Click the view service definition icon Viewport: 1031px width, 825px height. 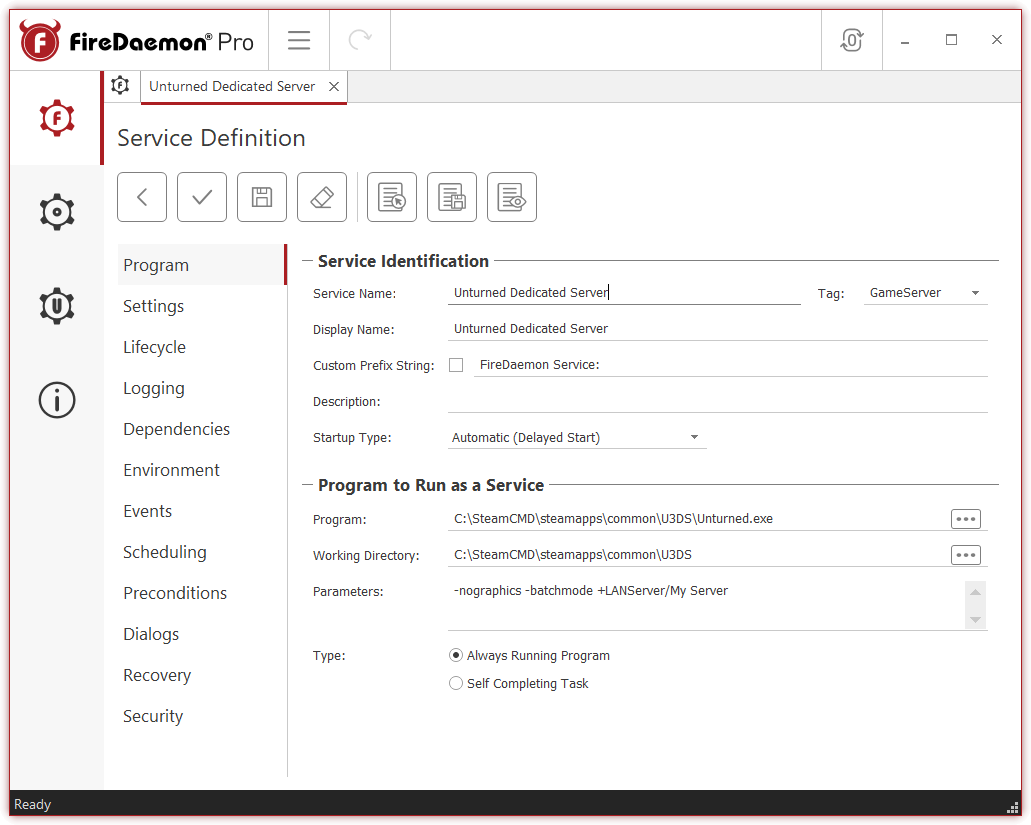coord(512,197)
